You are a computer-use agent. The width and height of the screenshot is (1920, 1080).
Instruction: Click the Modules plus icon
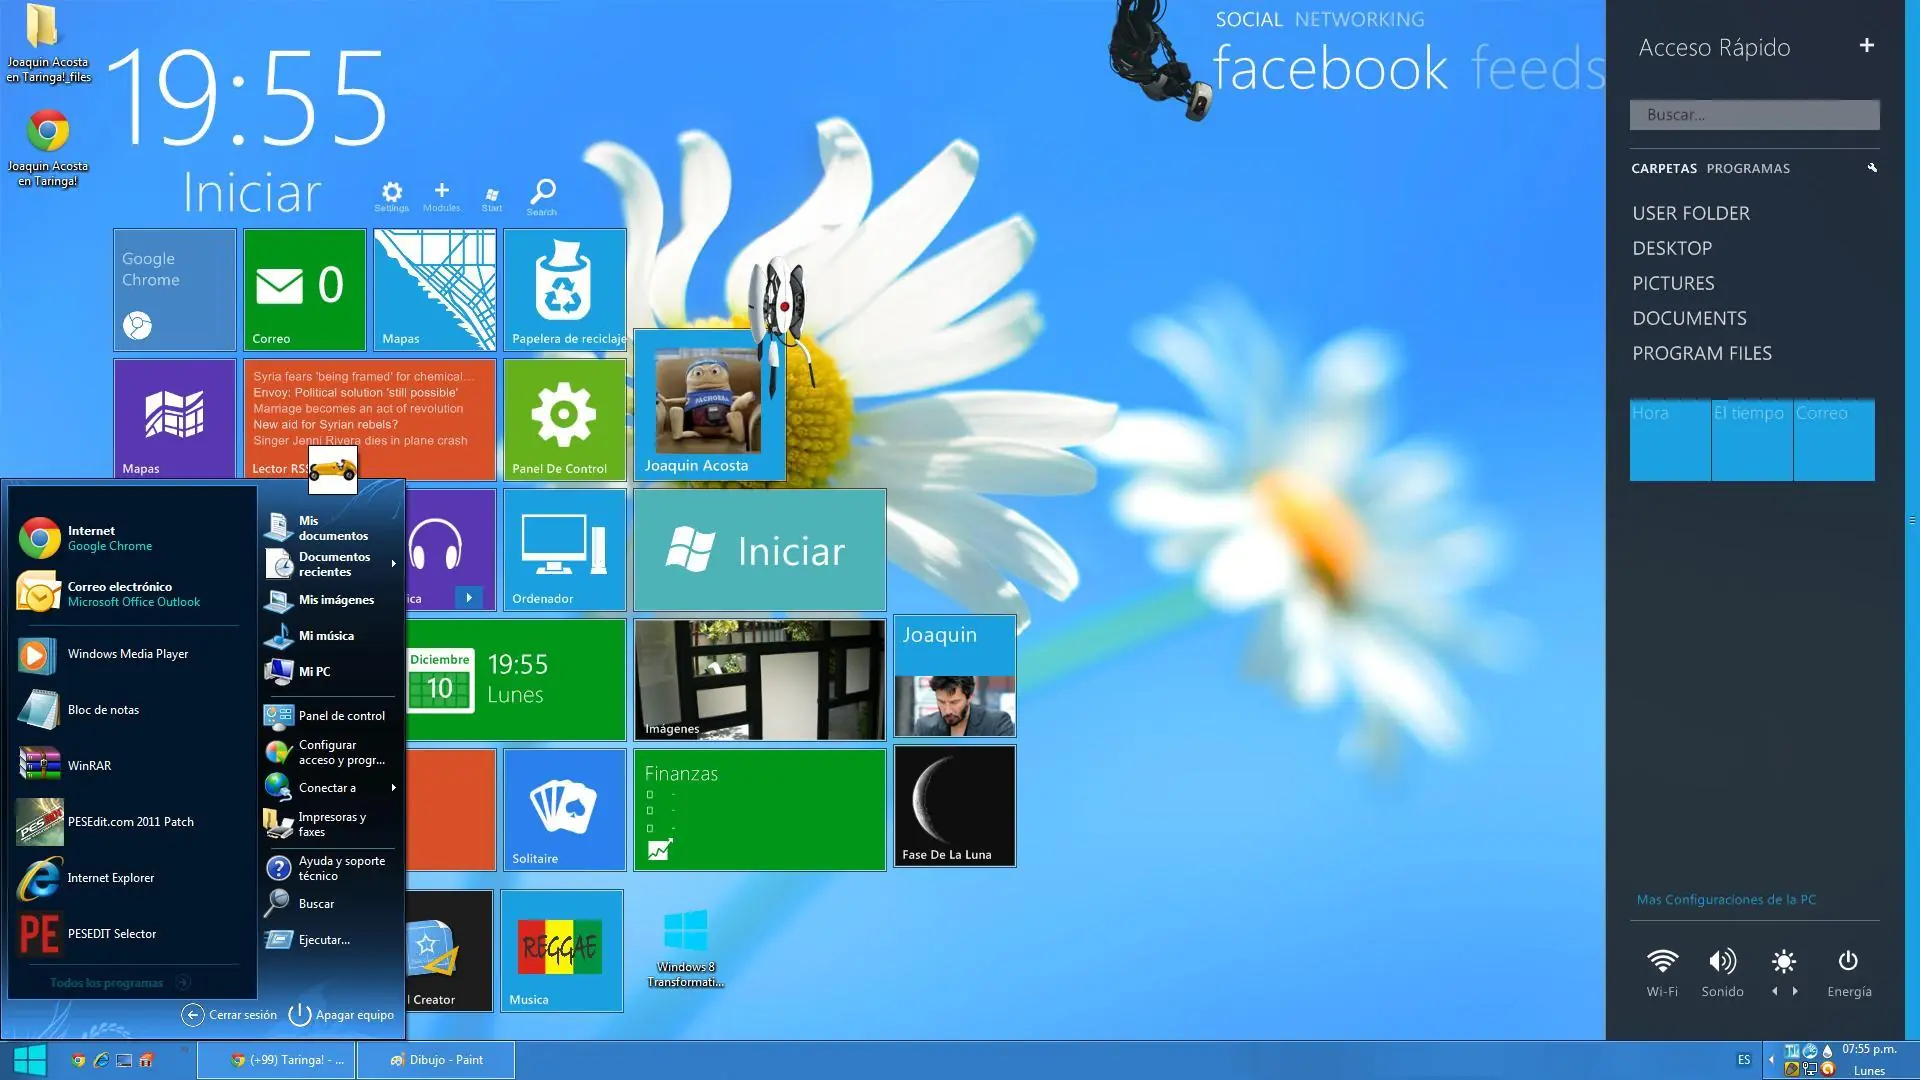click(441, 195)
